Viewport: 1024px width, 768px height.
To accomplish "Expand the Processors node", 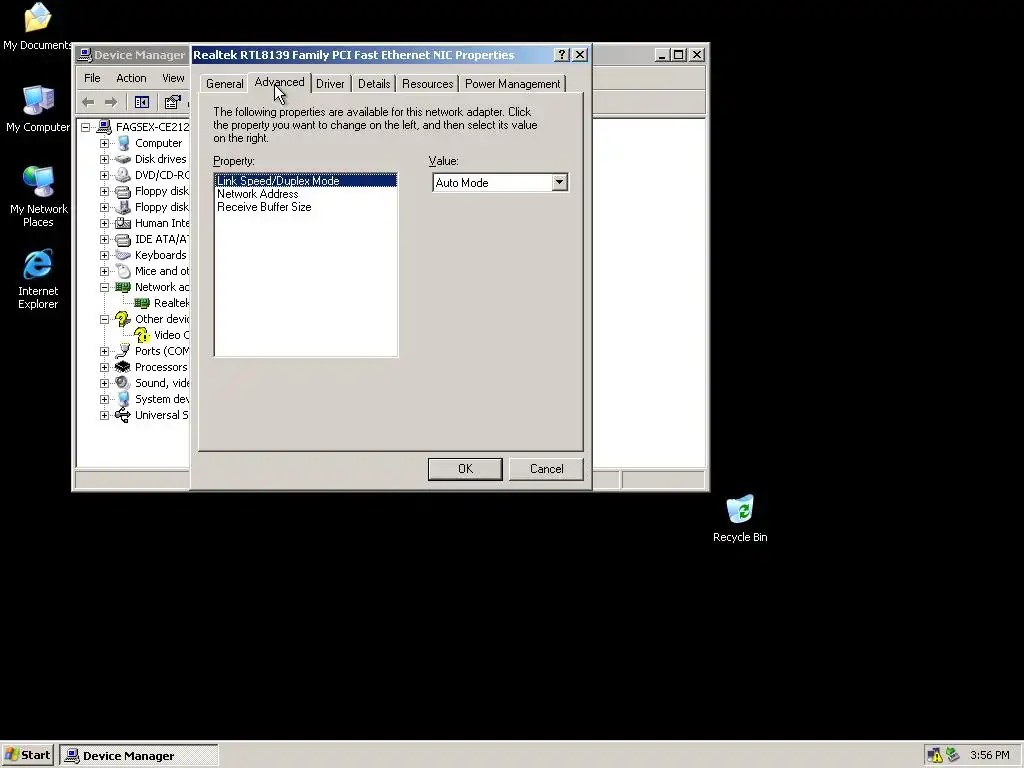I will coord(104,367).
